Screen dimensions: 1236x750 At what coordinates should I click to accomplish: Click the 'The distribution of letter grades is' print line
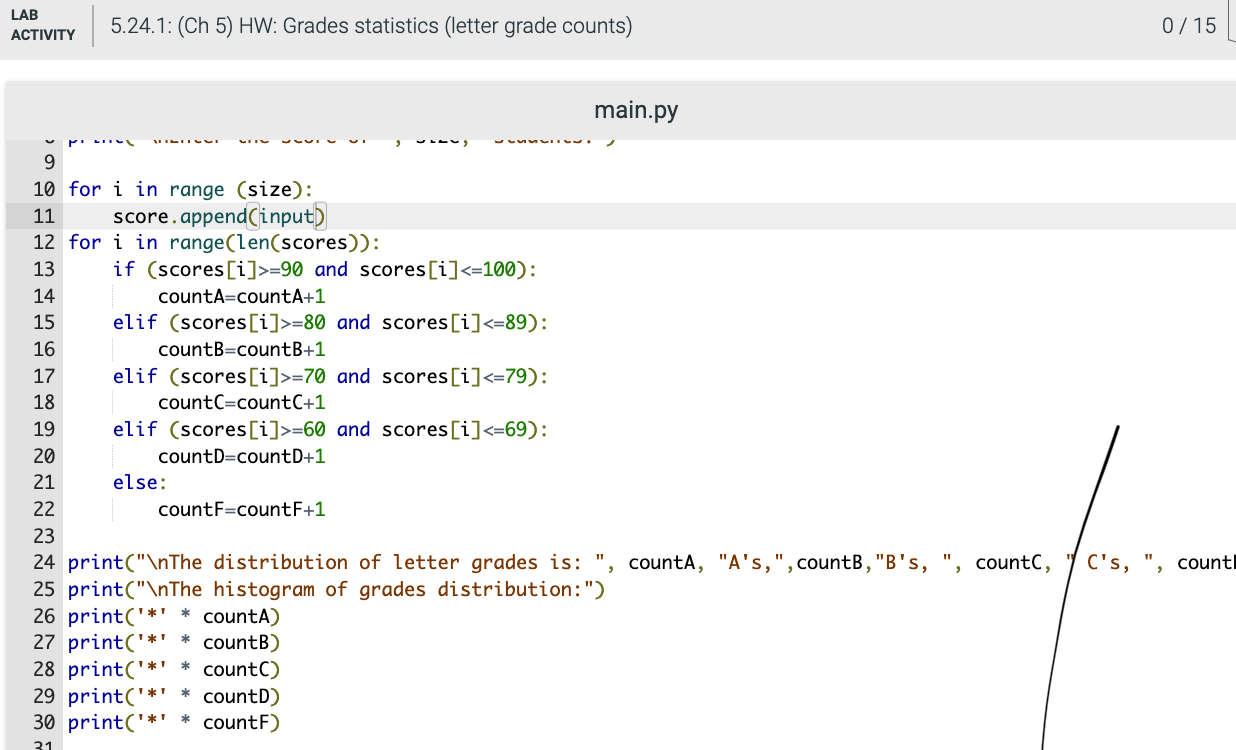652,563
